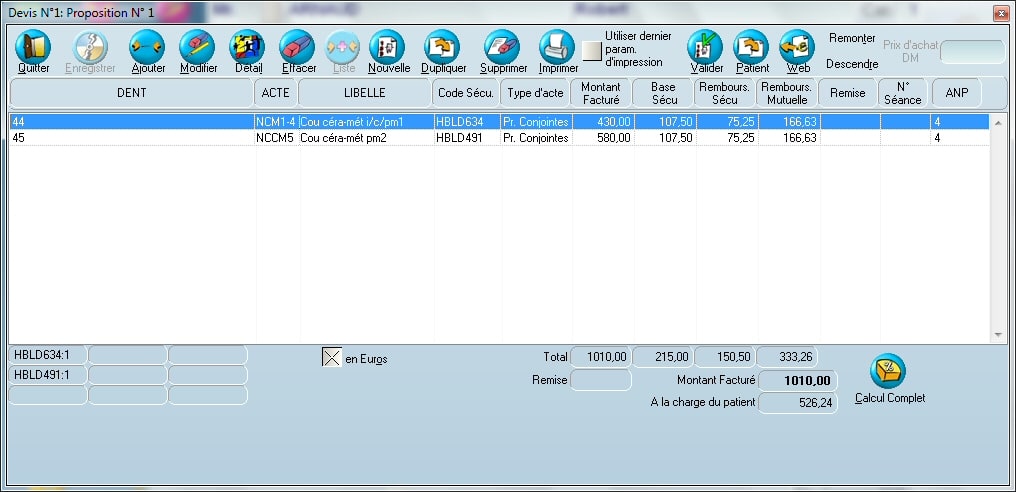Open the Patient file icon
Image resolution: width=1016 pixels, height=492 pixels.
pyautogui.click(x=751, y=48)
